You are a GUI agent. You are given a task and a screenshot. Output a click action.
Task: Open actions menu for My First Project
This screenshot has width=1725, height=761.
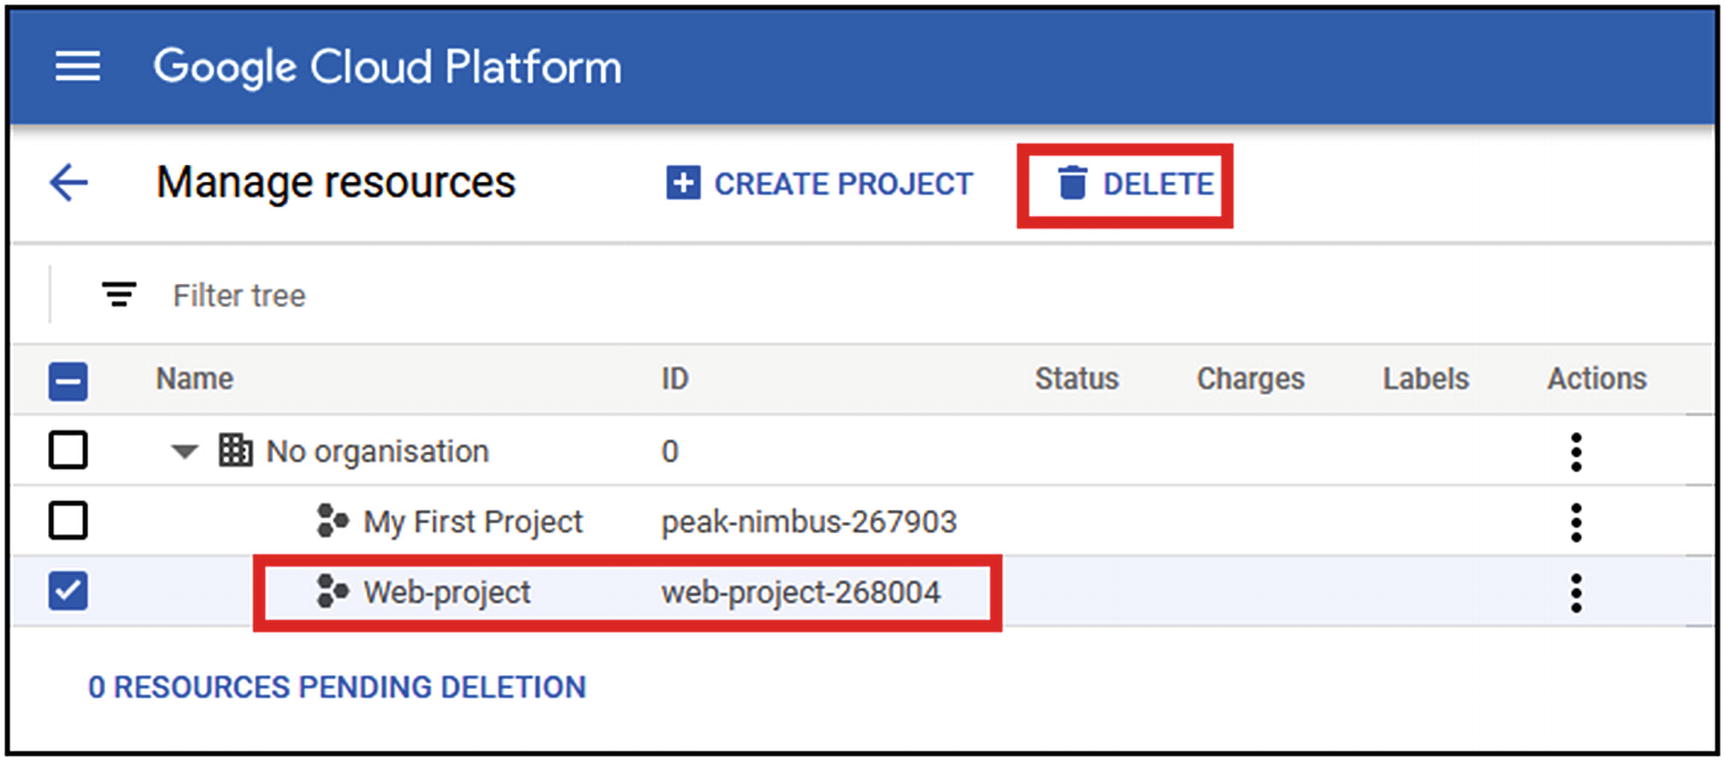click(x=1576, y=522)
